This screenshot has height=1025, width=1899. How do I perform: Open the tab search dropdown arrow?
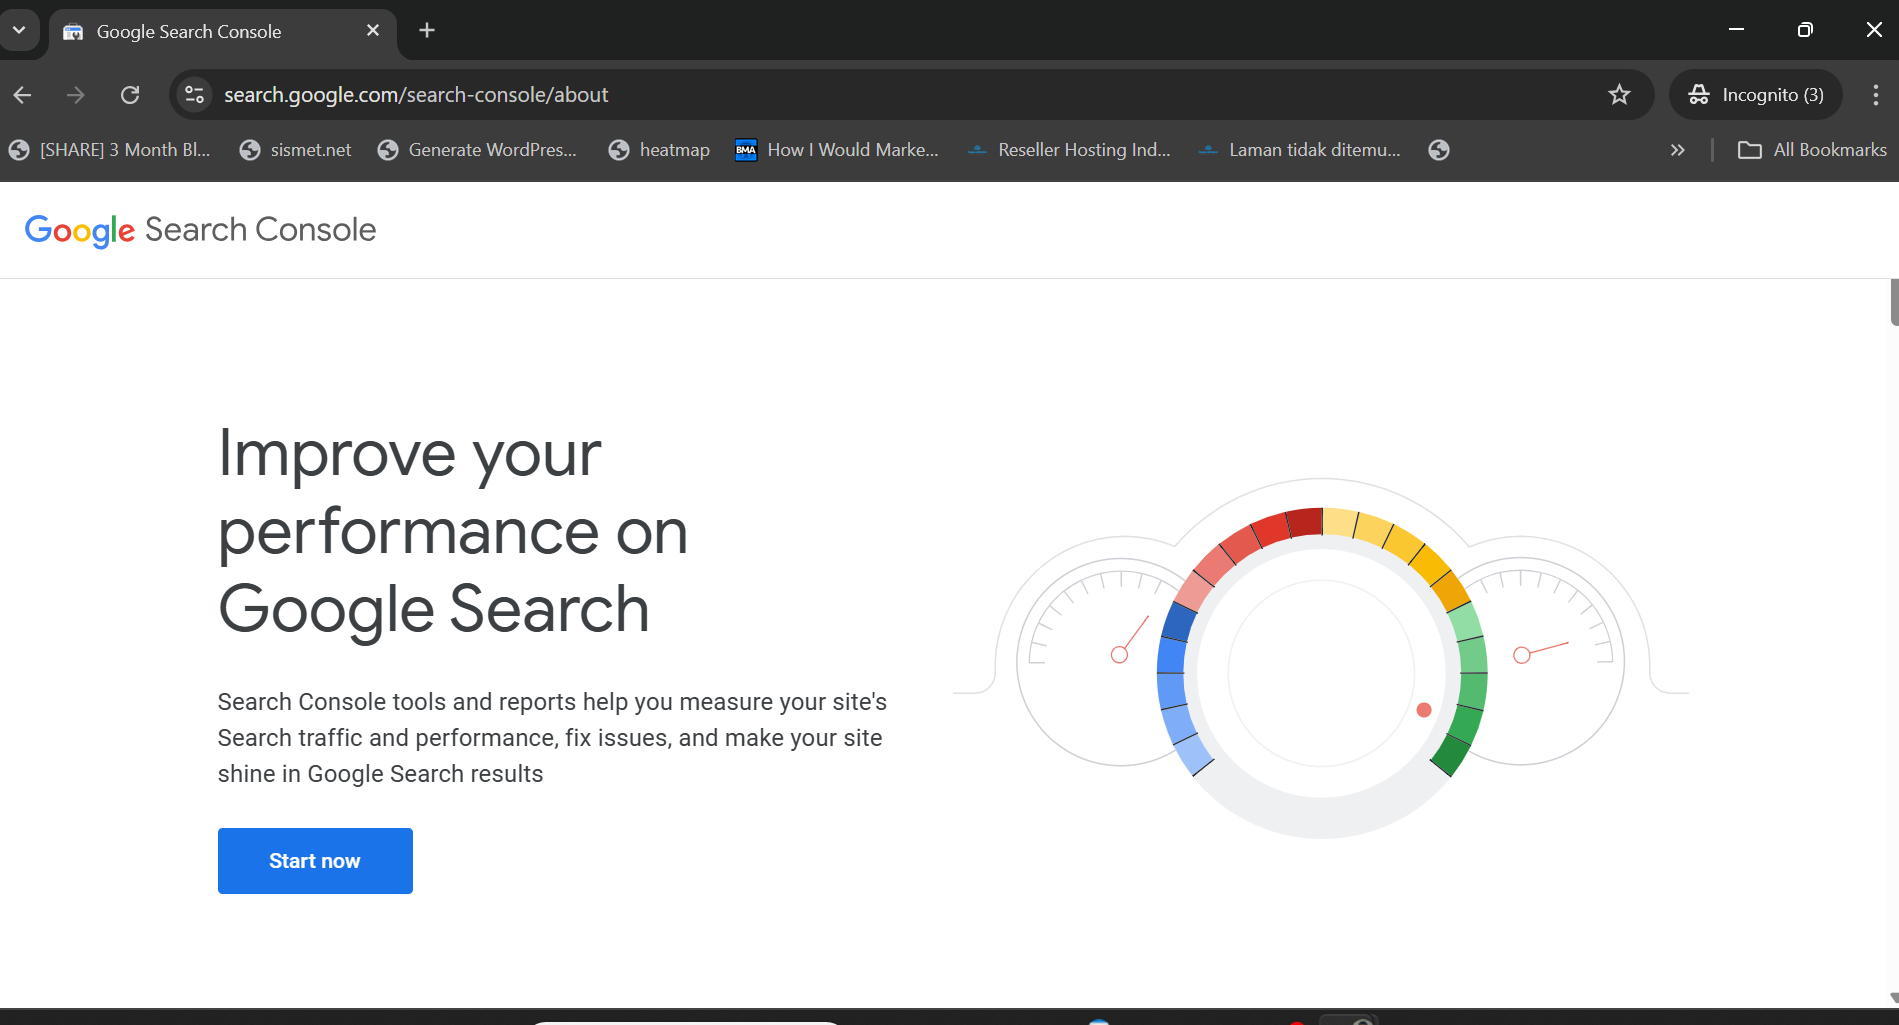pos(19,31)
